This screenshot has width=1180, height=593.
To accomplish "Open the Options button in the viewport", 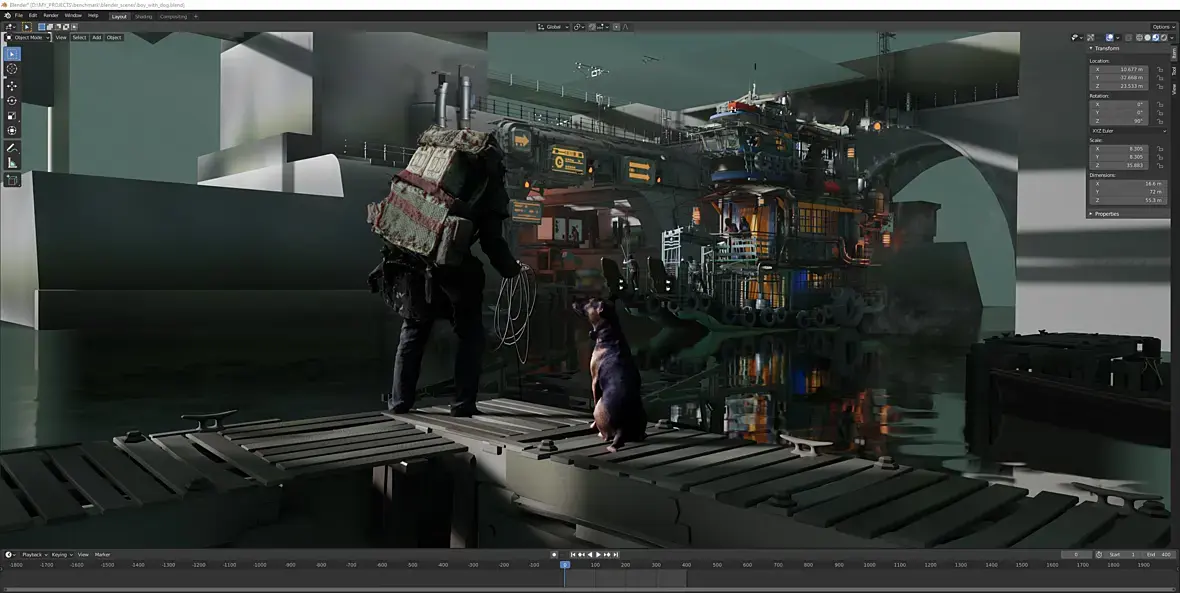I will (x=1161, y=26).
